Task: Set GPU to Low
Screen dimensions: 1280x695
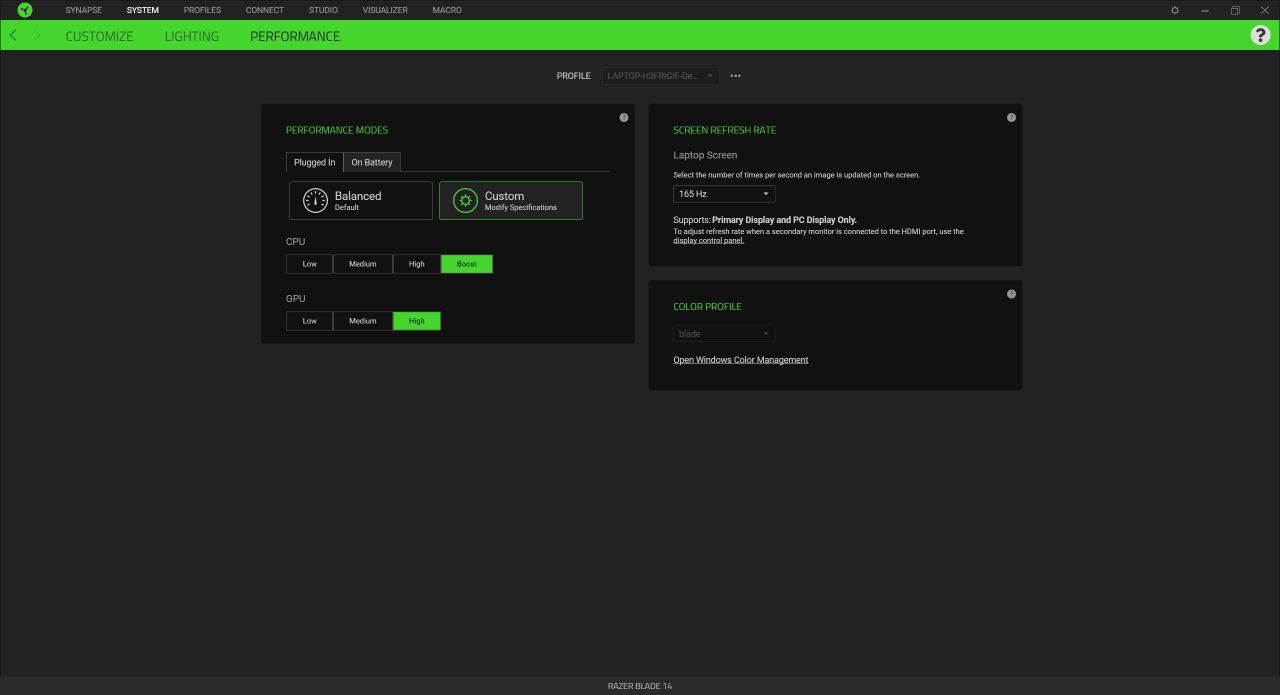Action: (x=310, y=321)
